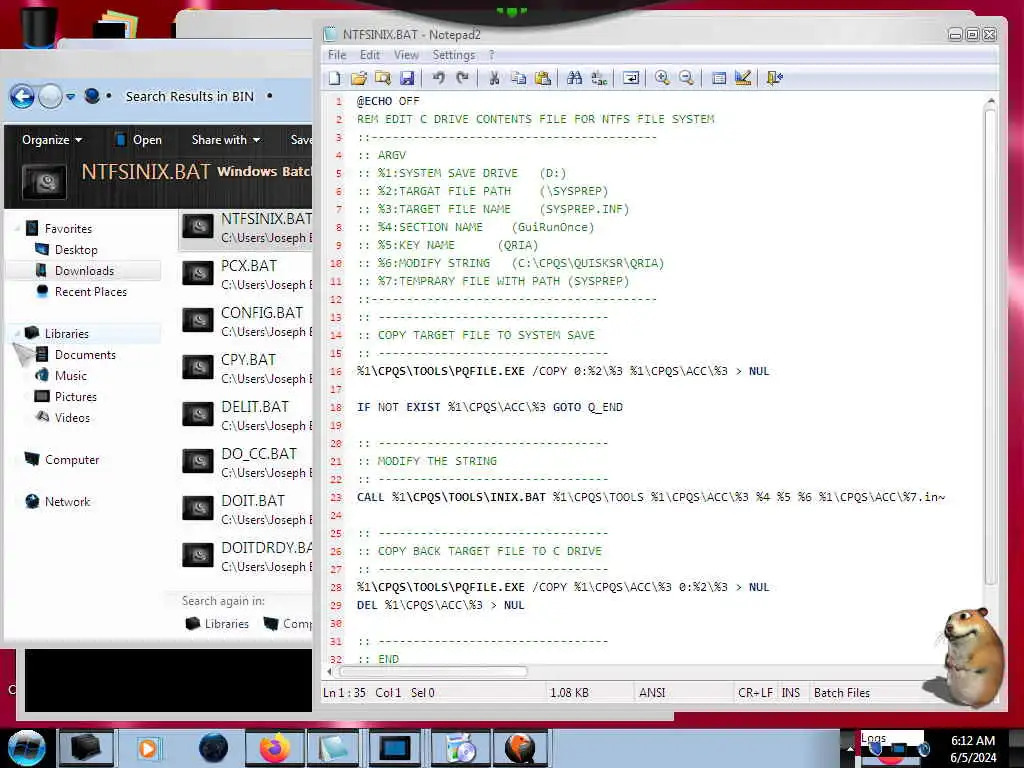The height and width of the screenshot is (768, 1024).
Task: Click the Copy toolbar icon
Action: (519, 78)
